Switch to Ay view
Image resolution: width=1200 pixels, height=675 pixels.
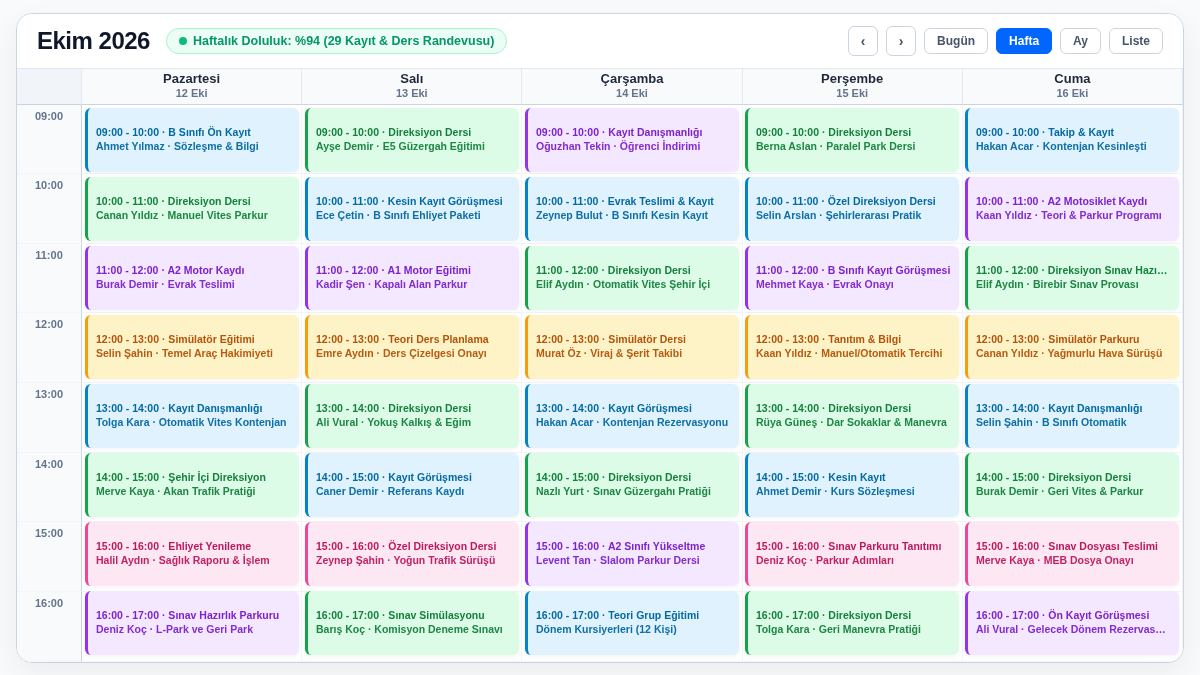tap(1080, 41)
